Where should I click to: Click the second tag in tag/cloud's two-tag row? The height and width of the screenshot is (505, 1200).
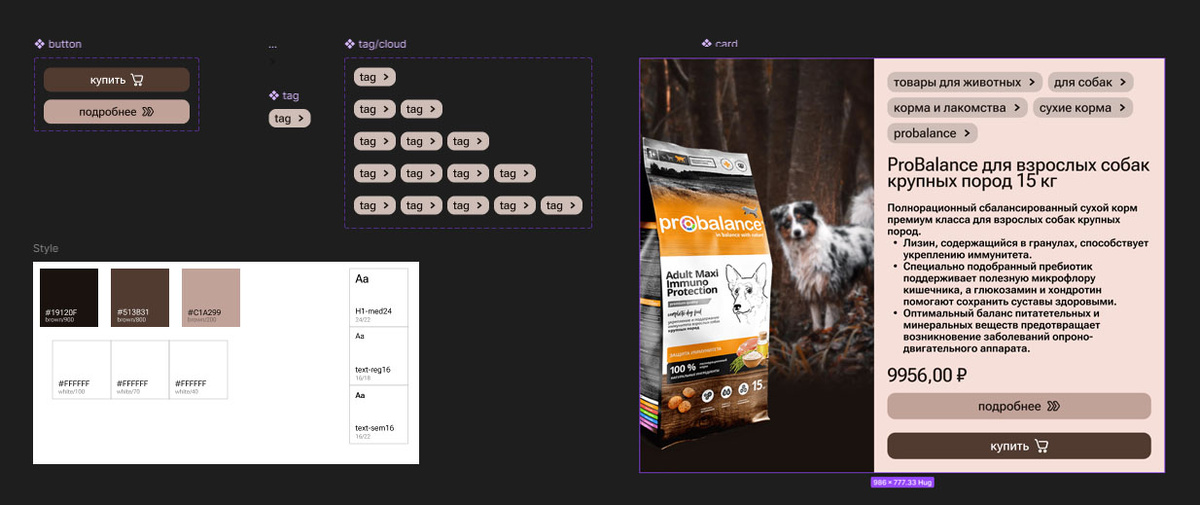(x=421, y=109)
